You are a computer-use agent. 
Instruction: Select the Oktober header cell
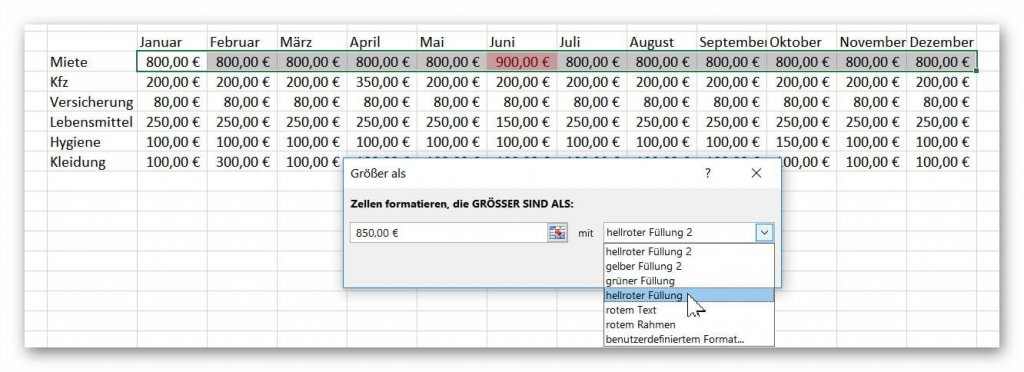(801, 42)
